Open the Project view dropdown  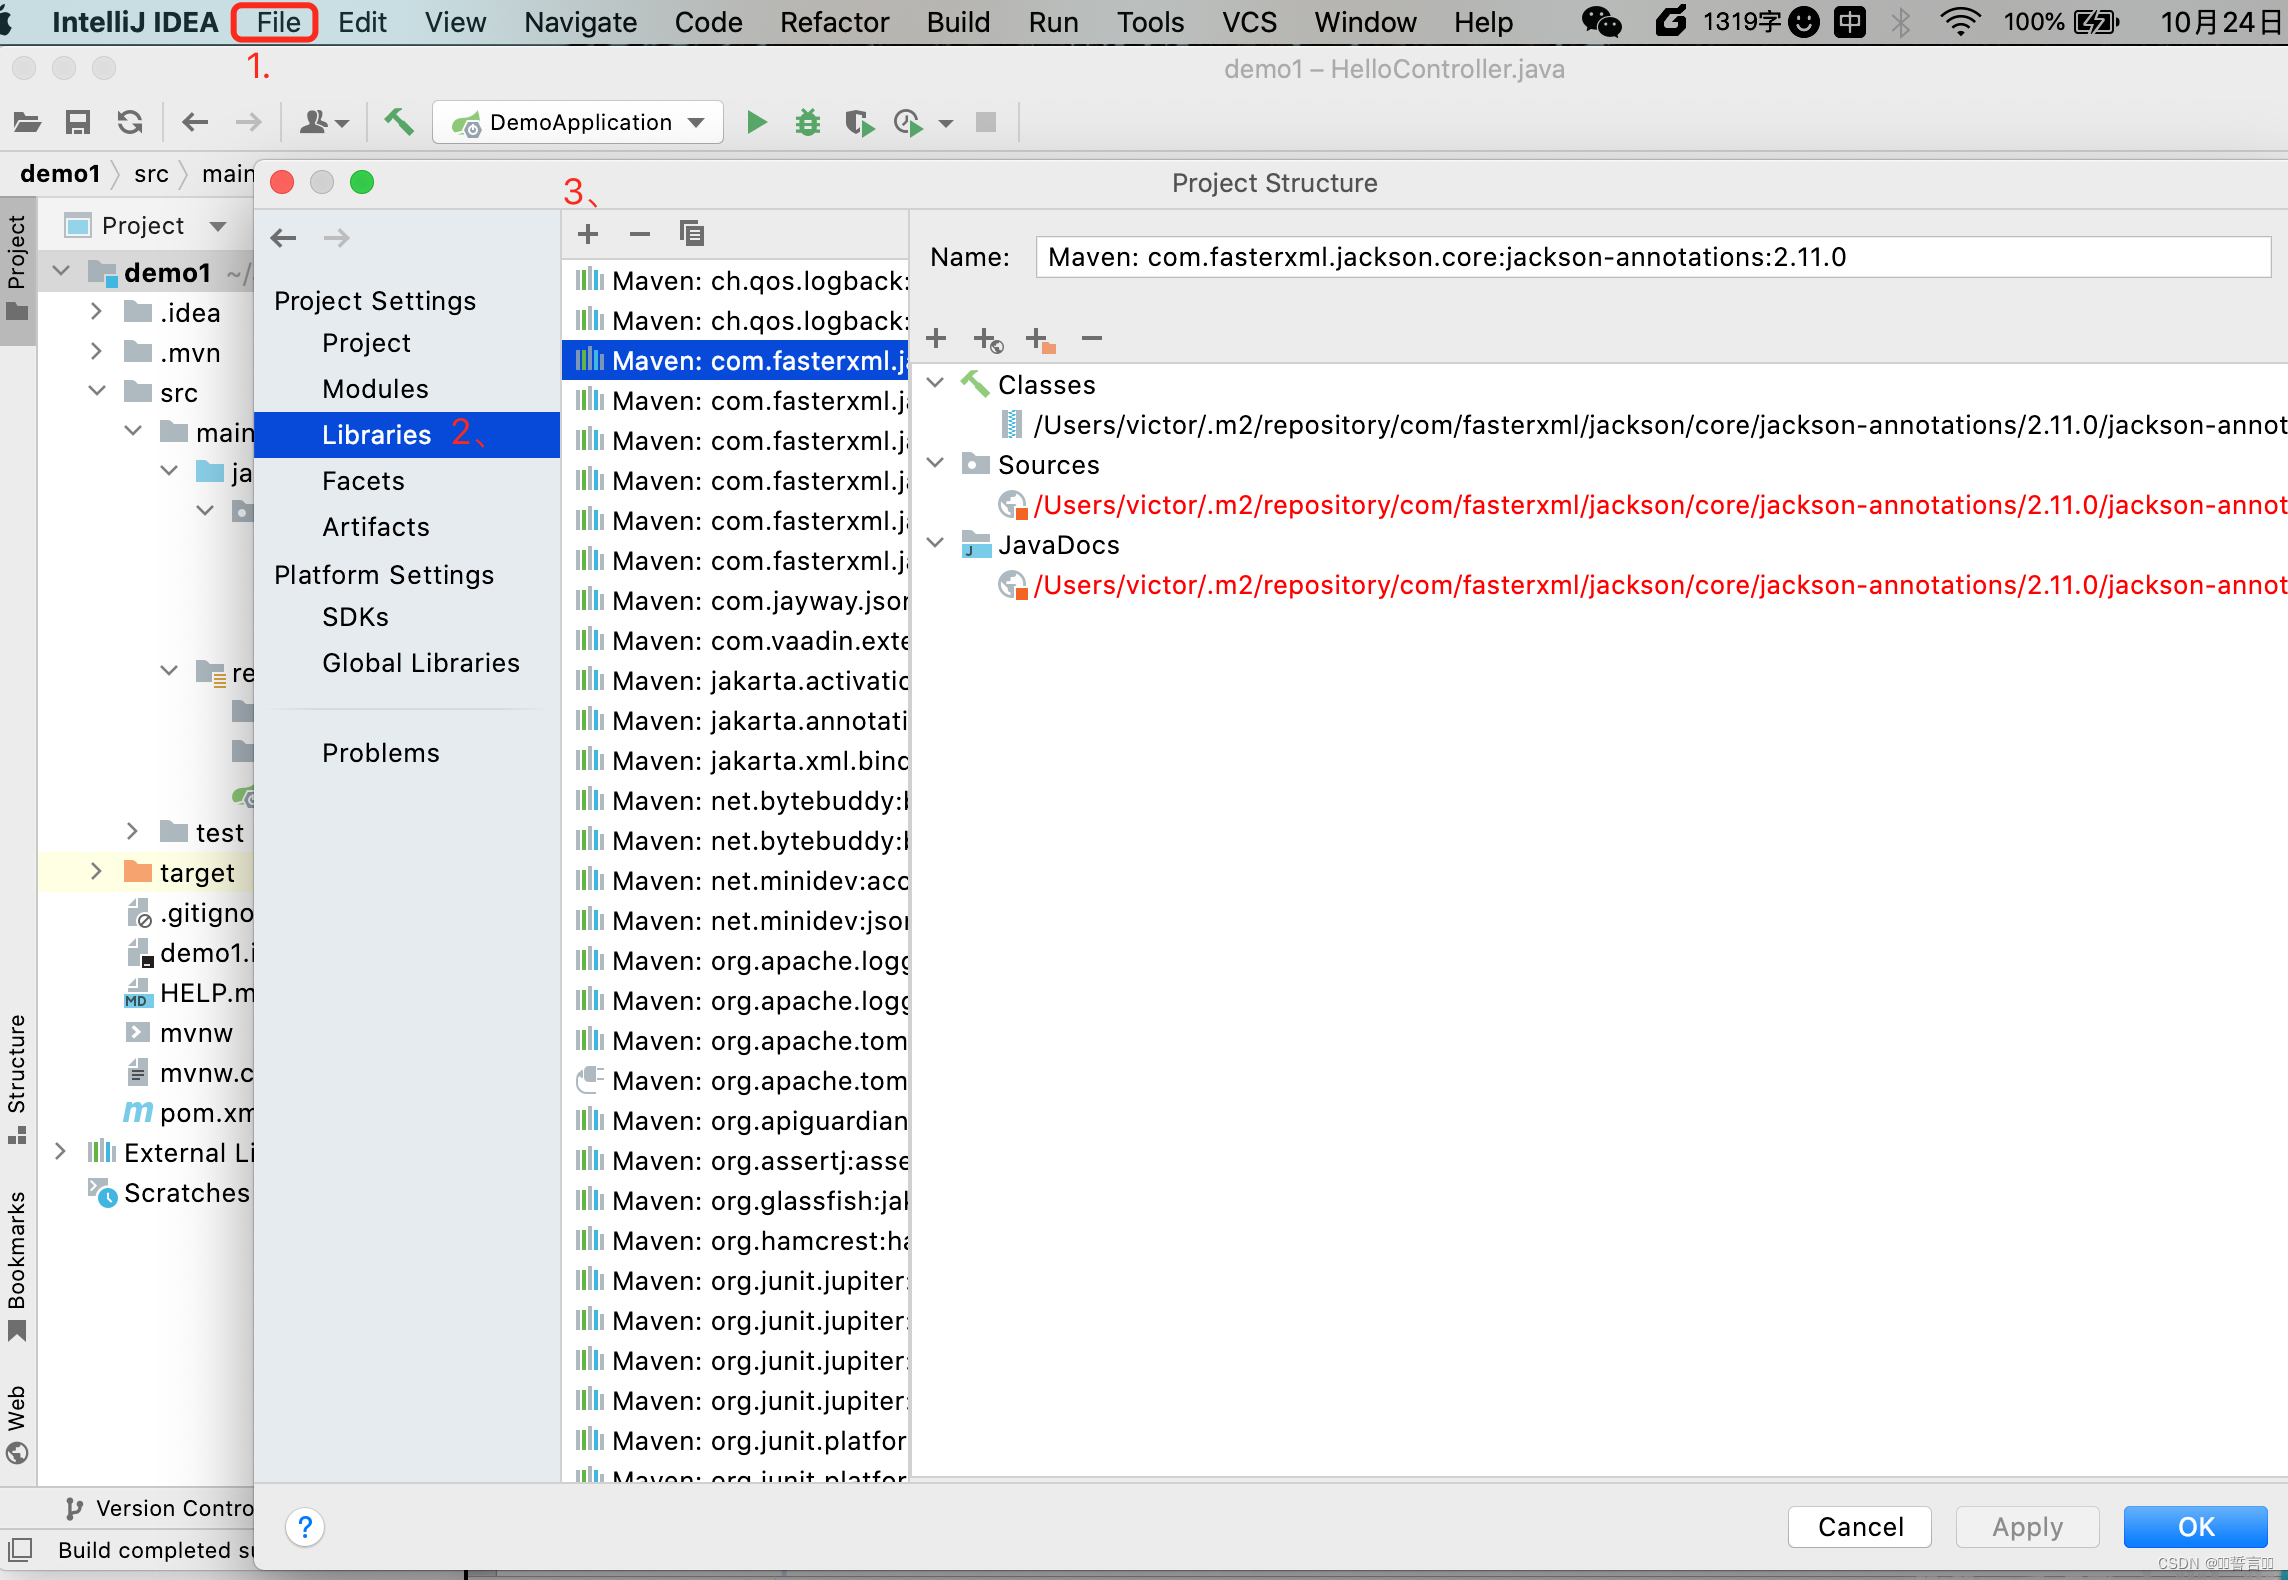(218, 226)
